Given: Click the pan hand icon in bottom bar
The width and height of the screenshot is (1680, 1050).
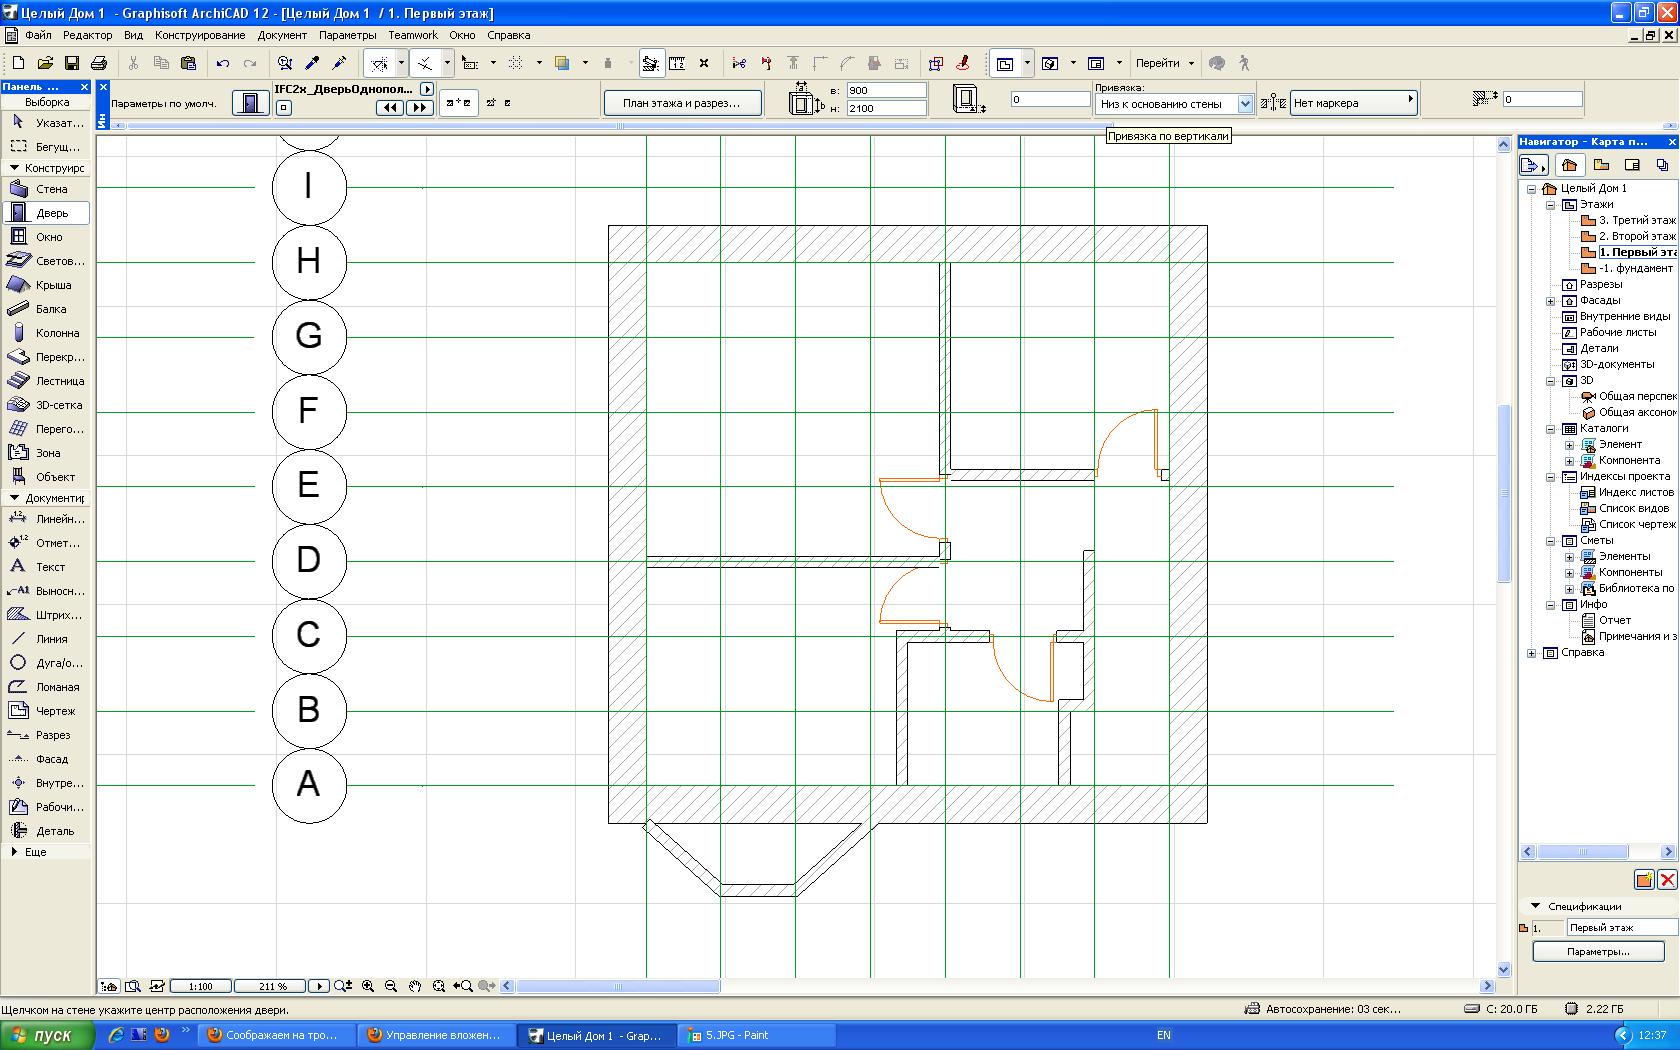Looking at the screenshot, I should click(415, 986).
